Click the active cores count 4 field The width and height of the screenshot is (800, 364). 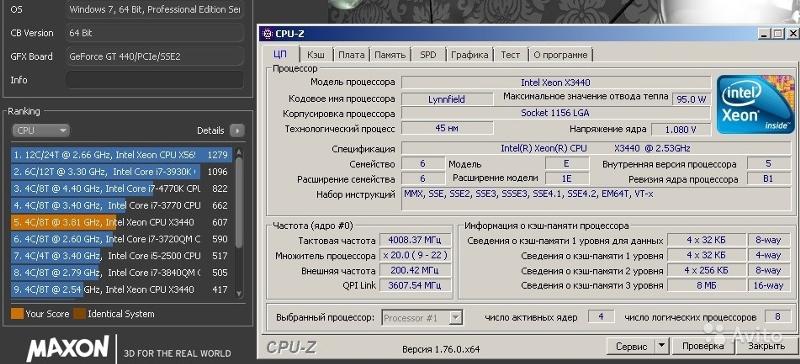pos(601,317)
